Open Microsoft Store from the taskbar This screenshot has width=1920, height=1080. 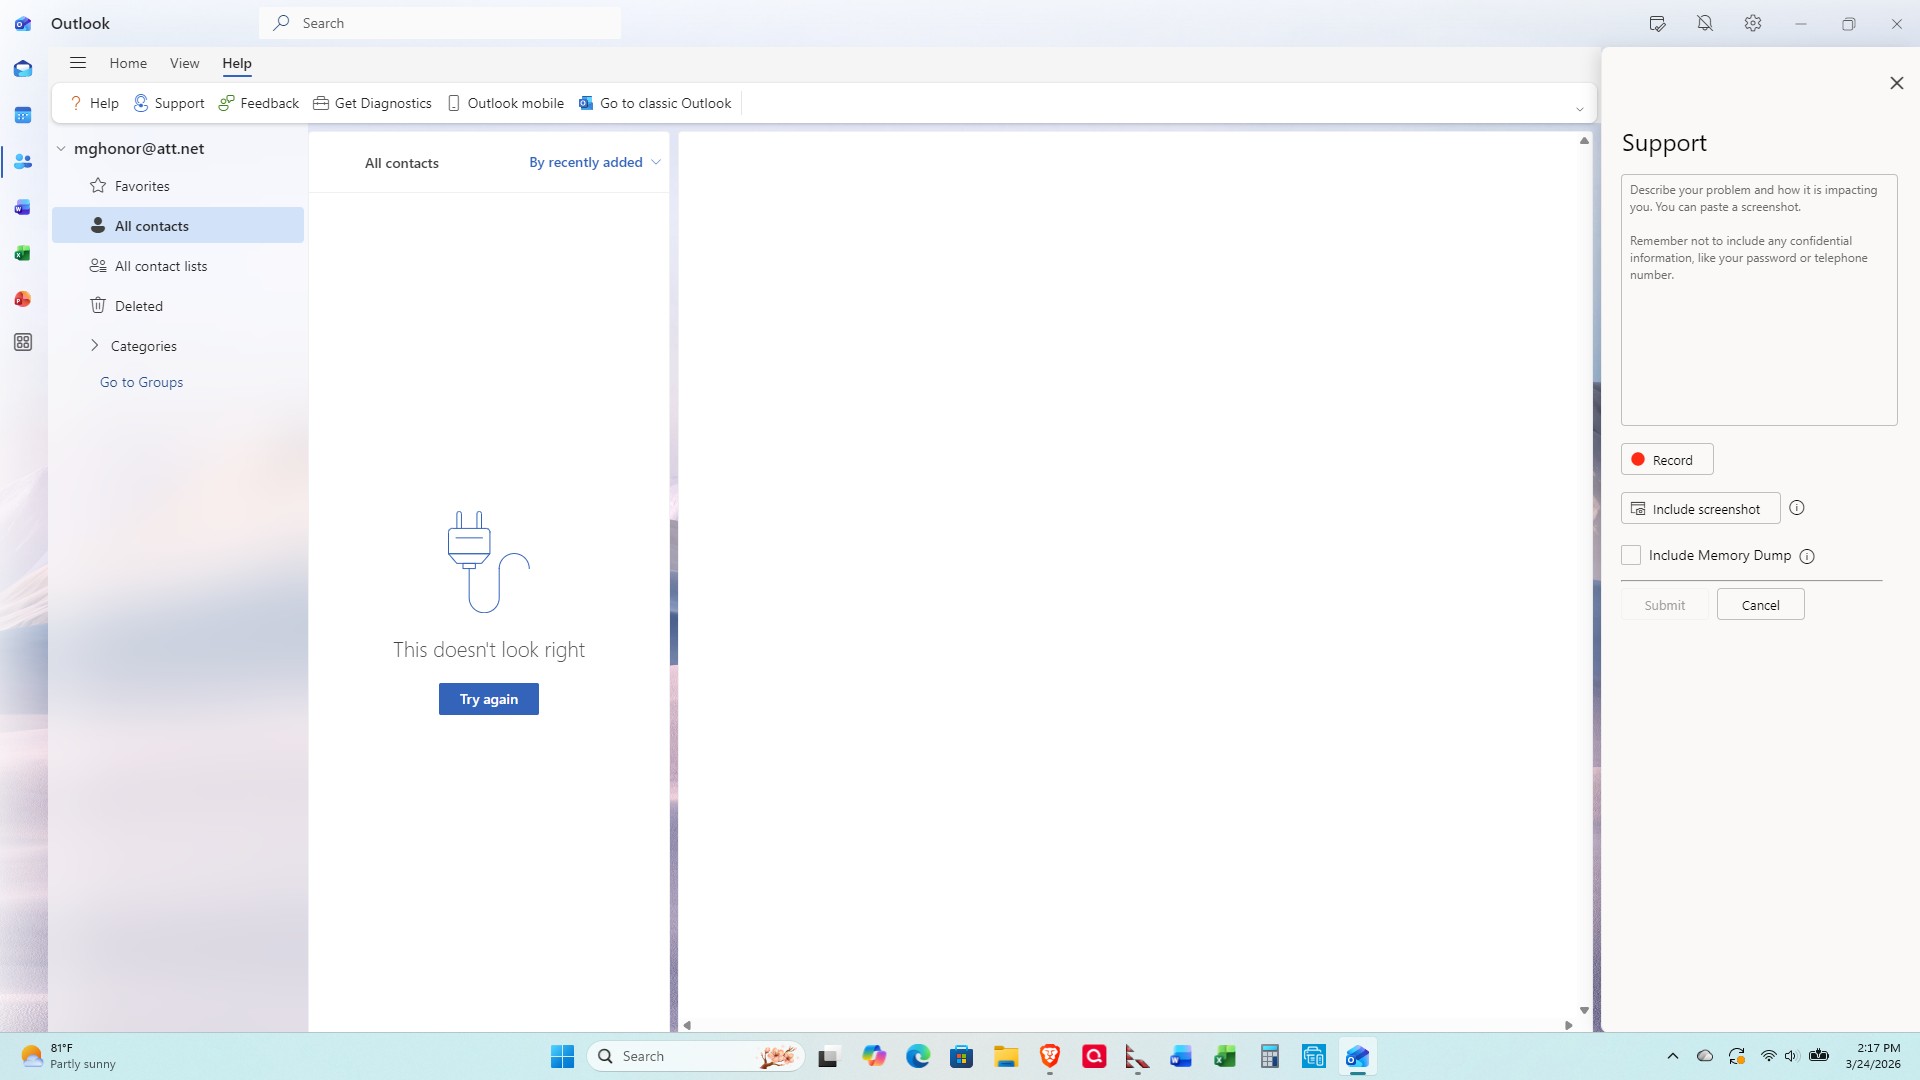pyautogui.click(x=962, y=1056)
